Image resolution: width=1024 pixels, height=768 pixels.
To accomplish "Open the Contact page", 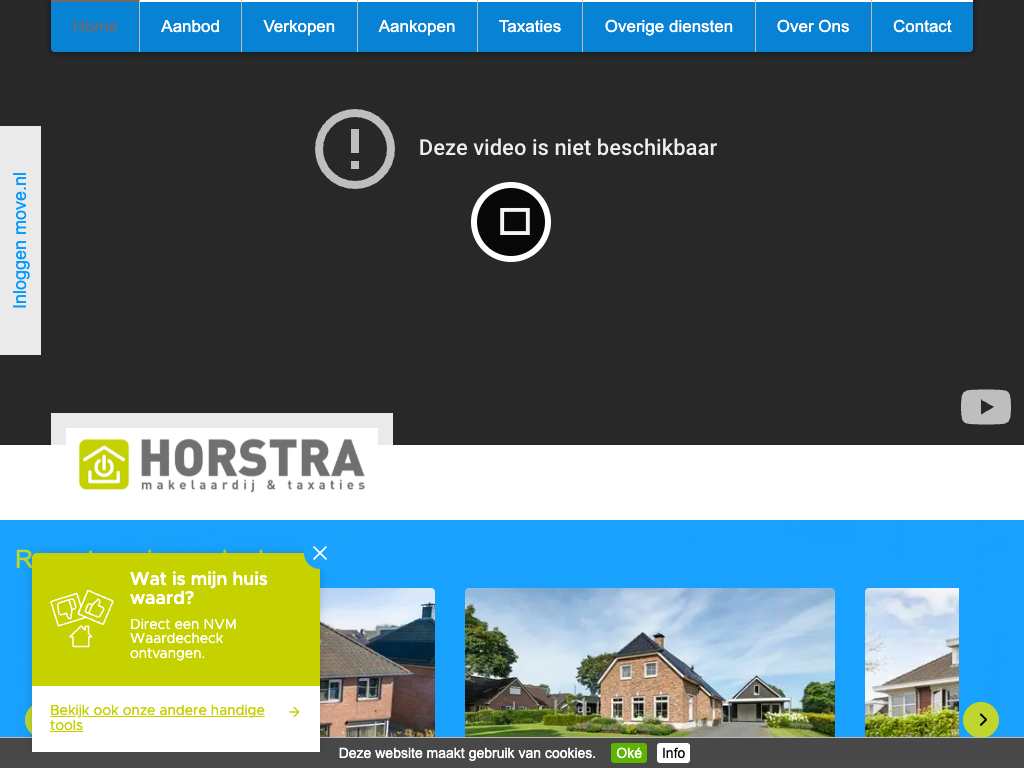I will [x=921, y=27].
